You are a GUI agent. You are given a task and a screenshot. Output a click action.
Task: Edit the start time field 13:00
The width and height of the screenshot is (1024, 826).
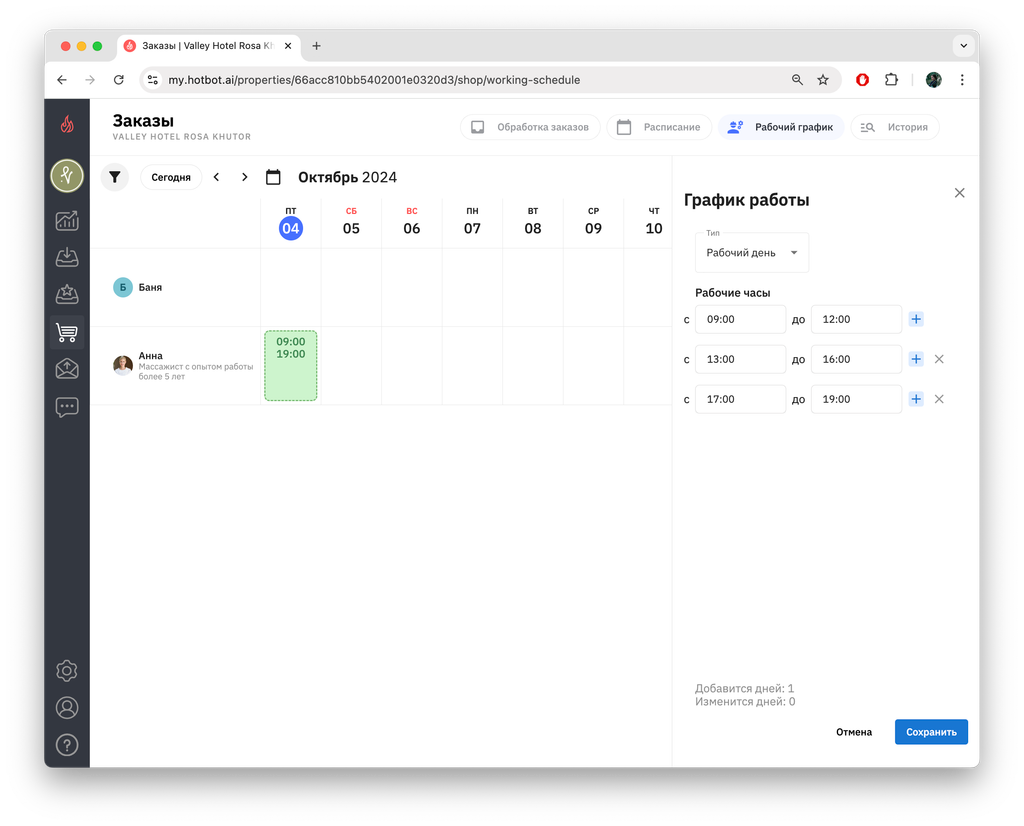click(740, 359)
